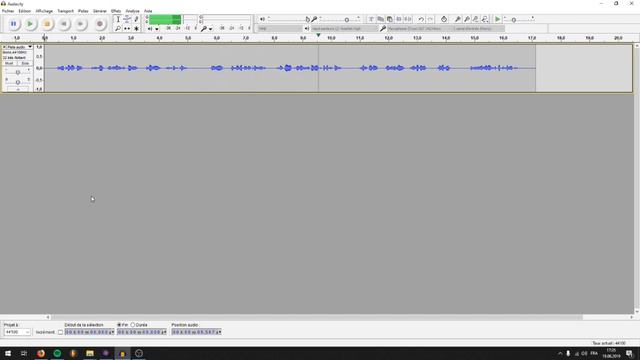Open the Piste audio track menu dropdown

pos(30,47)
